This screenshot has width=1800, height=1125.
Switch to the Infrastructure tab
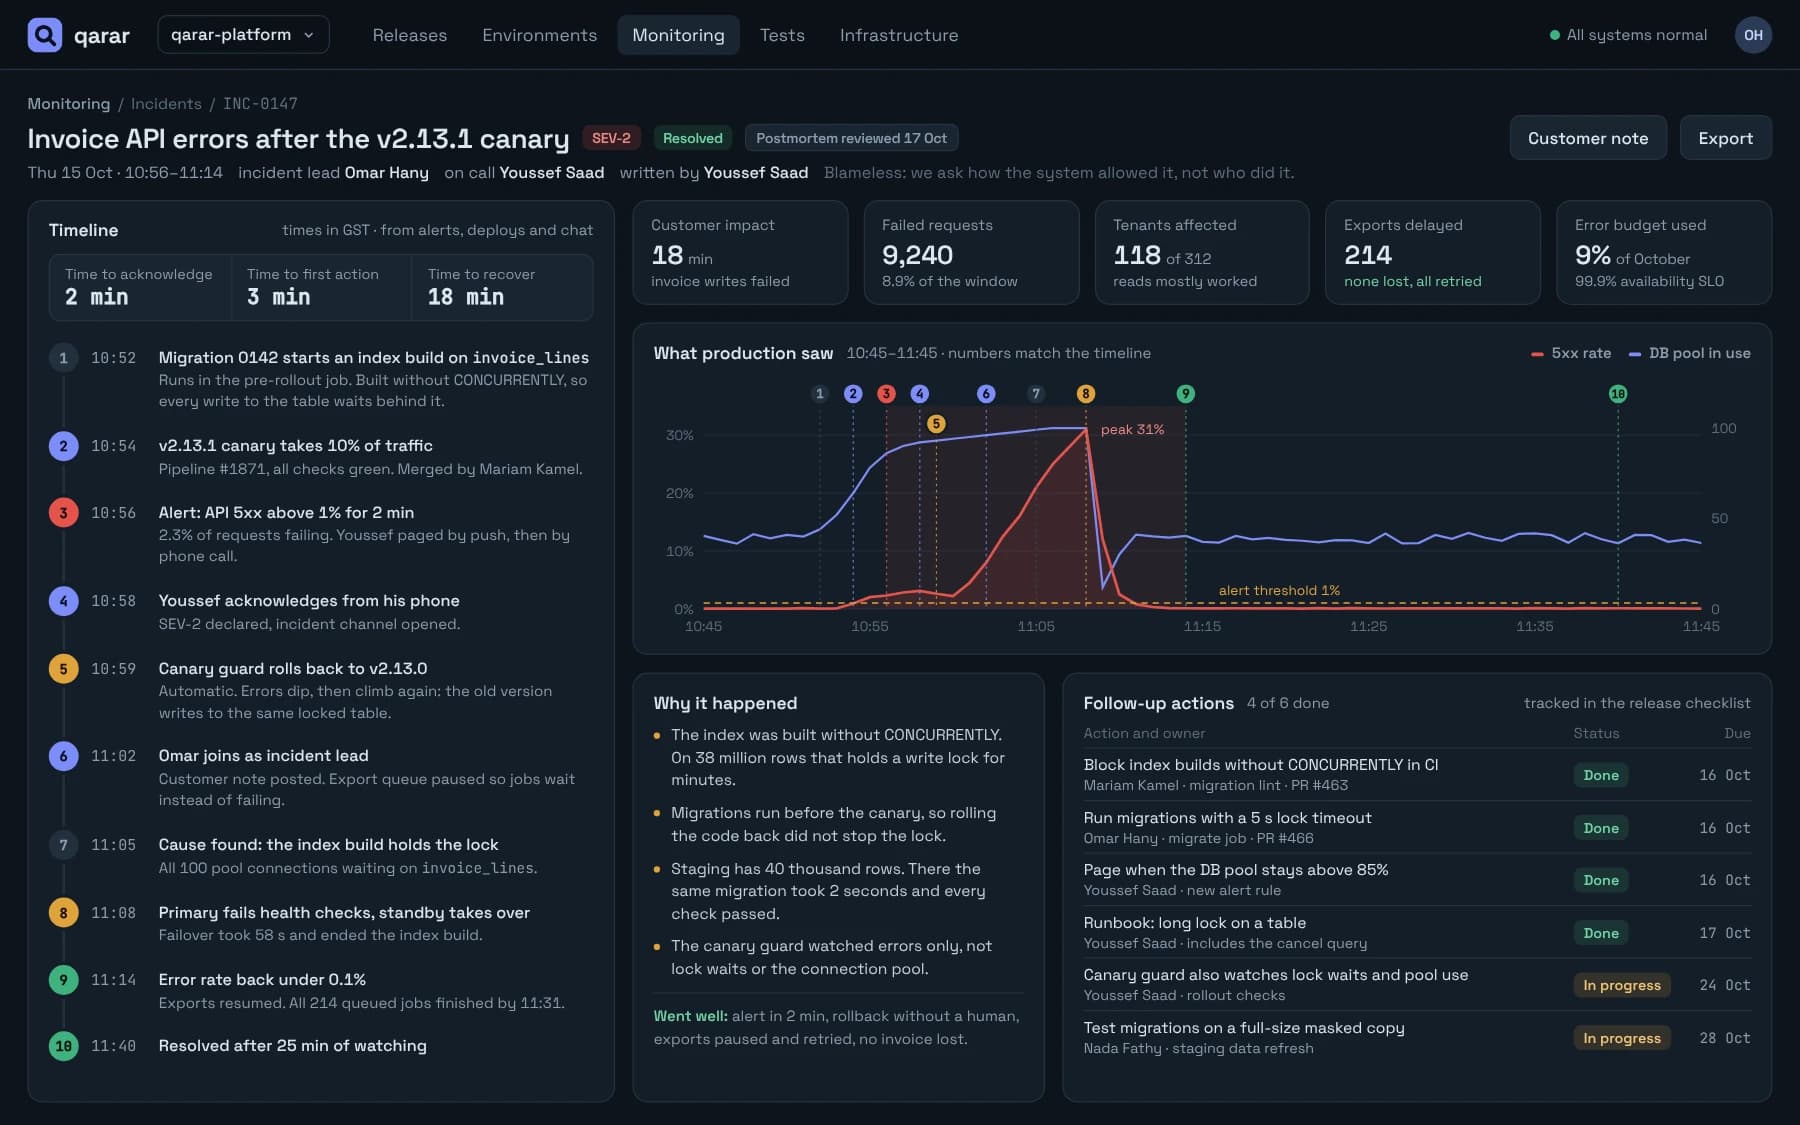click(899, 35)
